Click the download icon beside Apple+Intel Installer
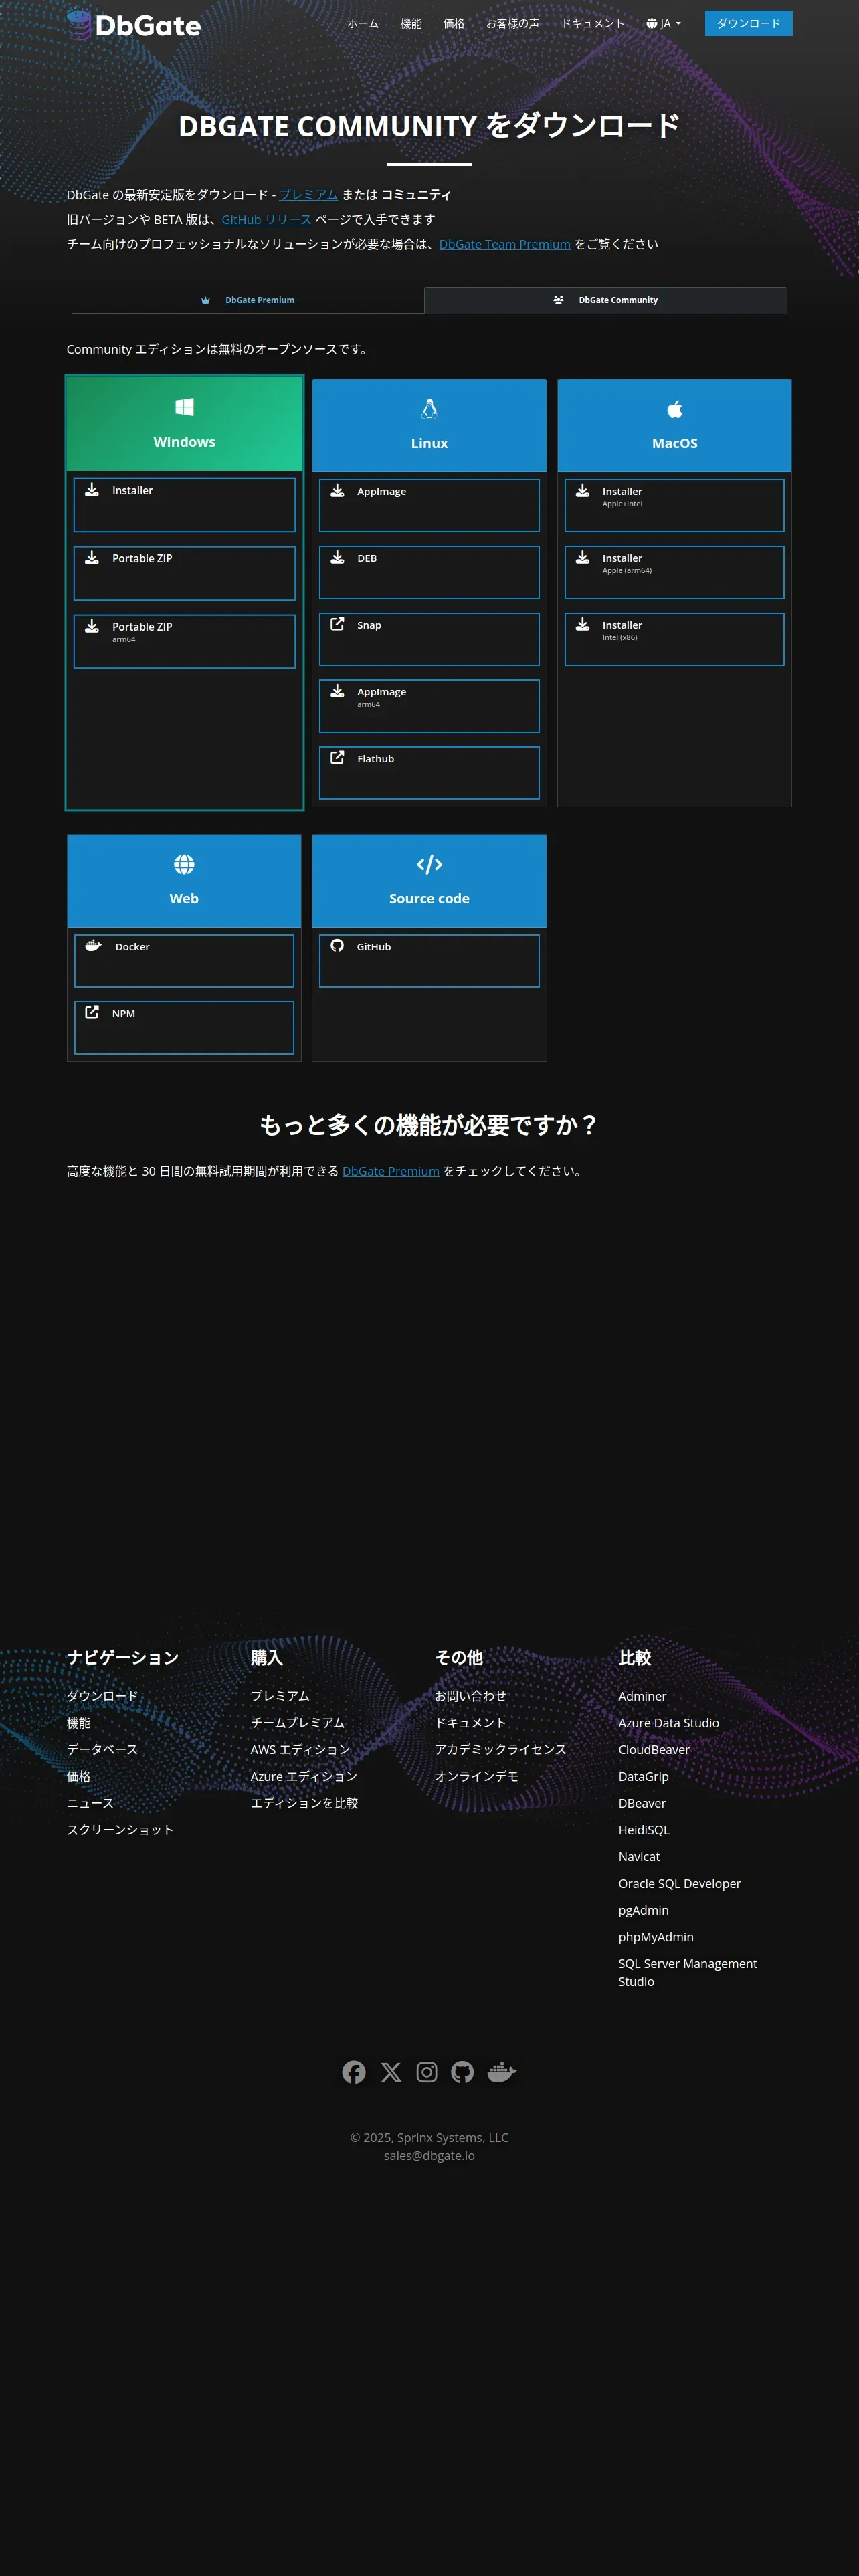This screenshot has height=2576, width=859. coord(583,490)
